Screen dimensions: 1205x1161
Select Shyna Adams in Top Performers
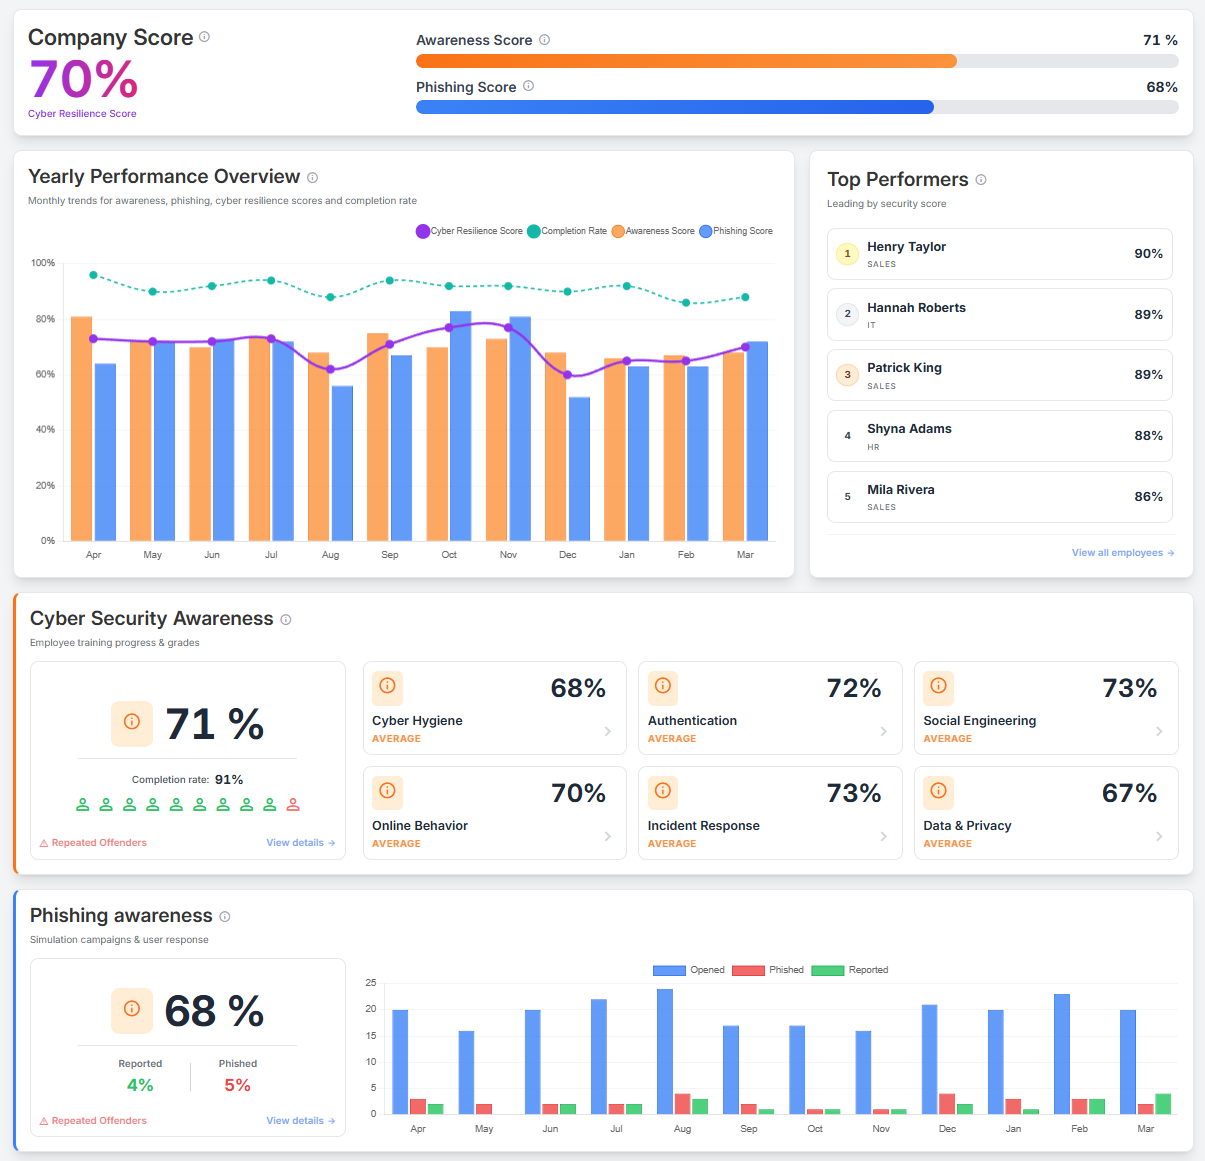(999, 436)
